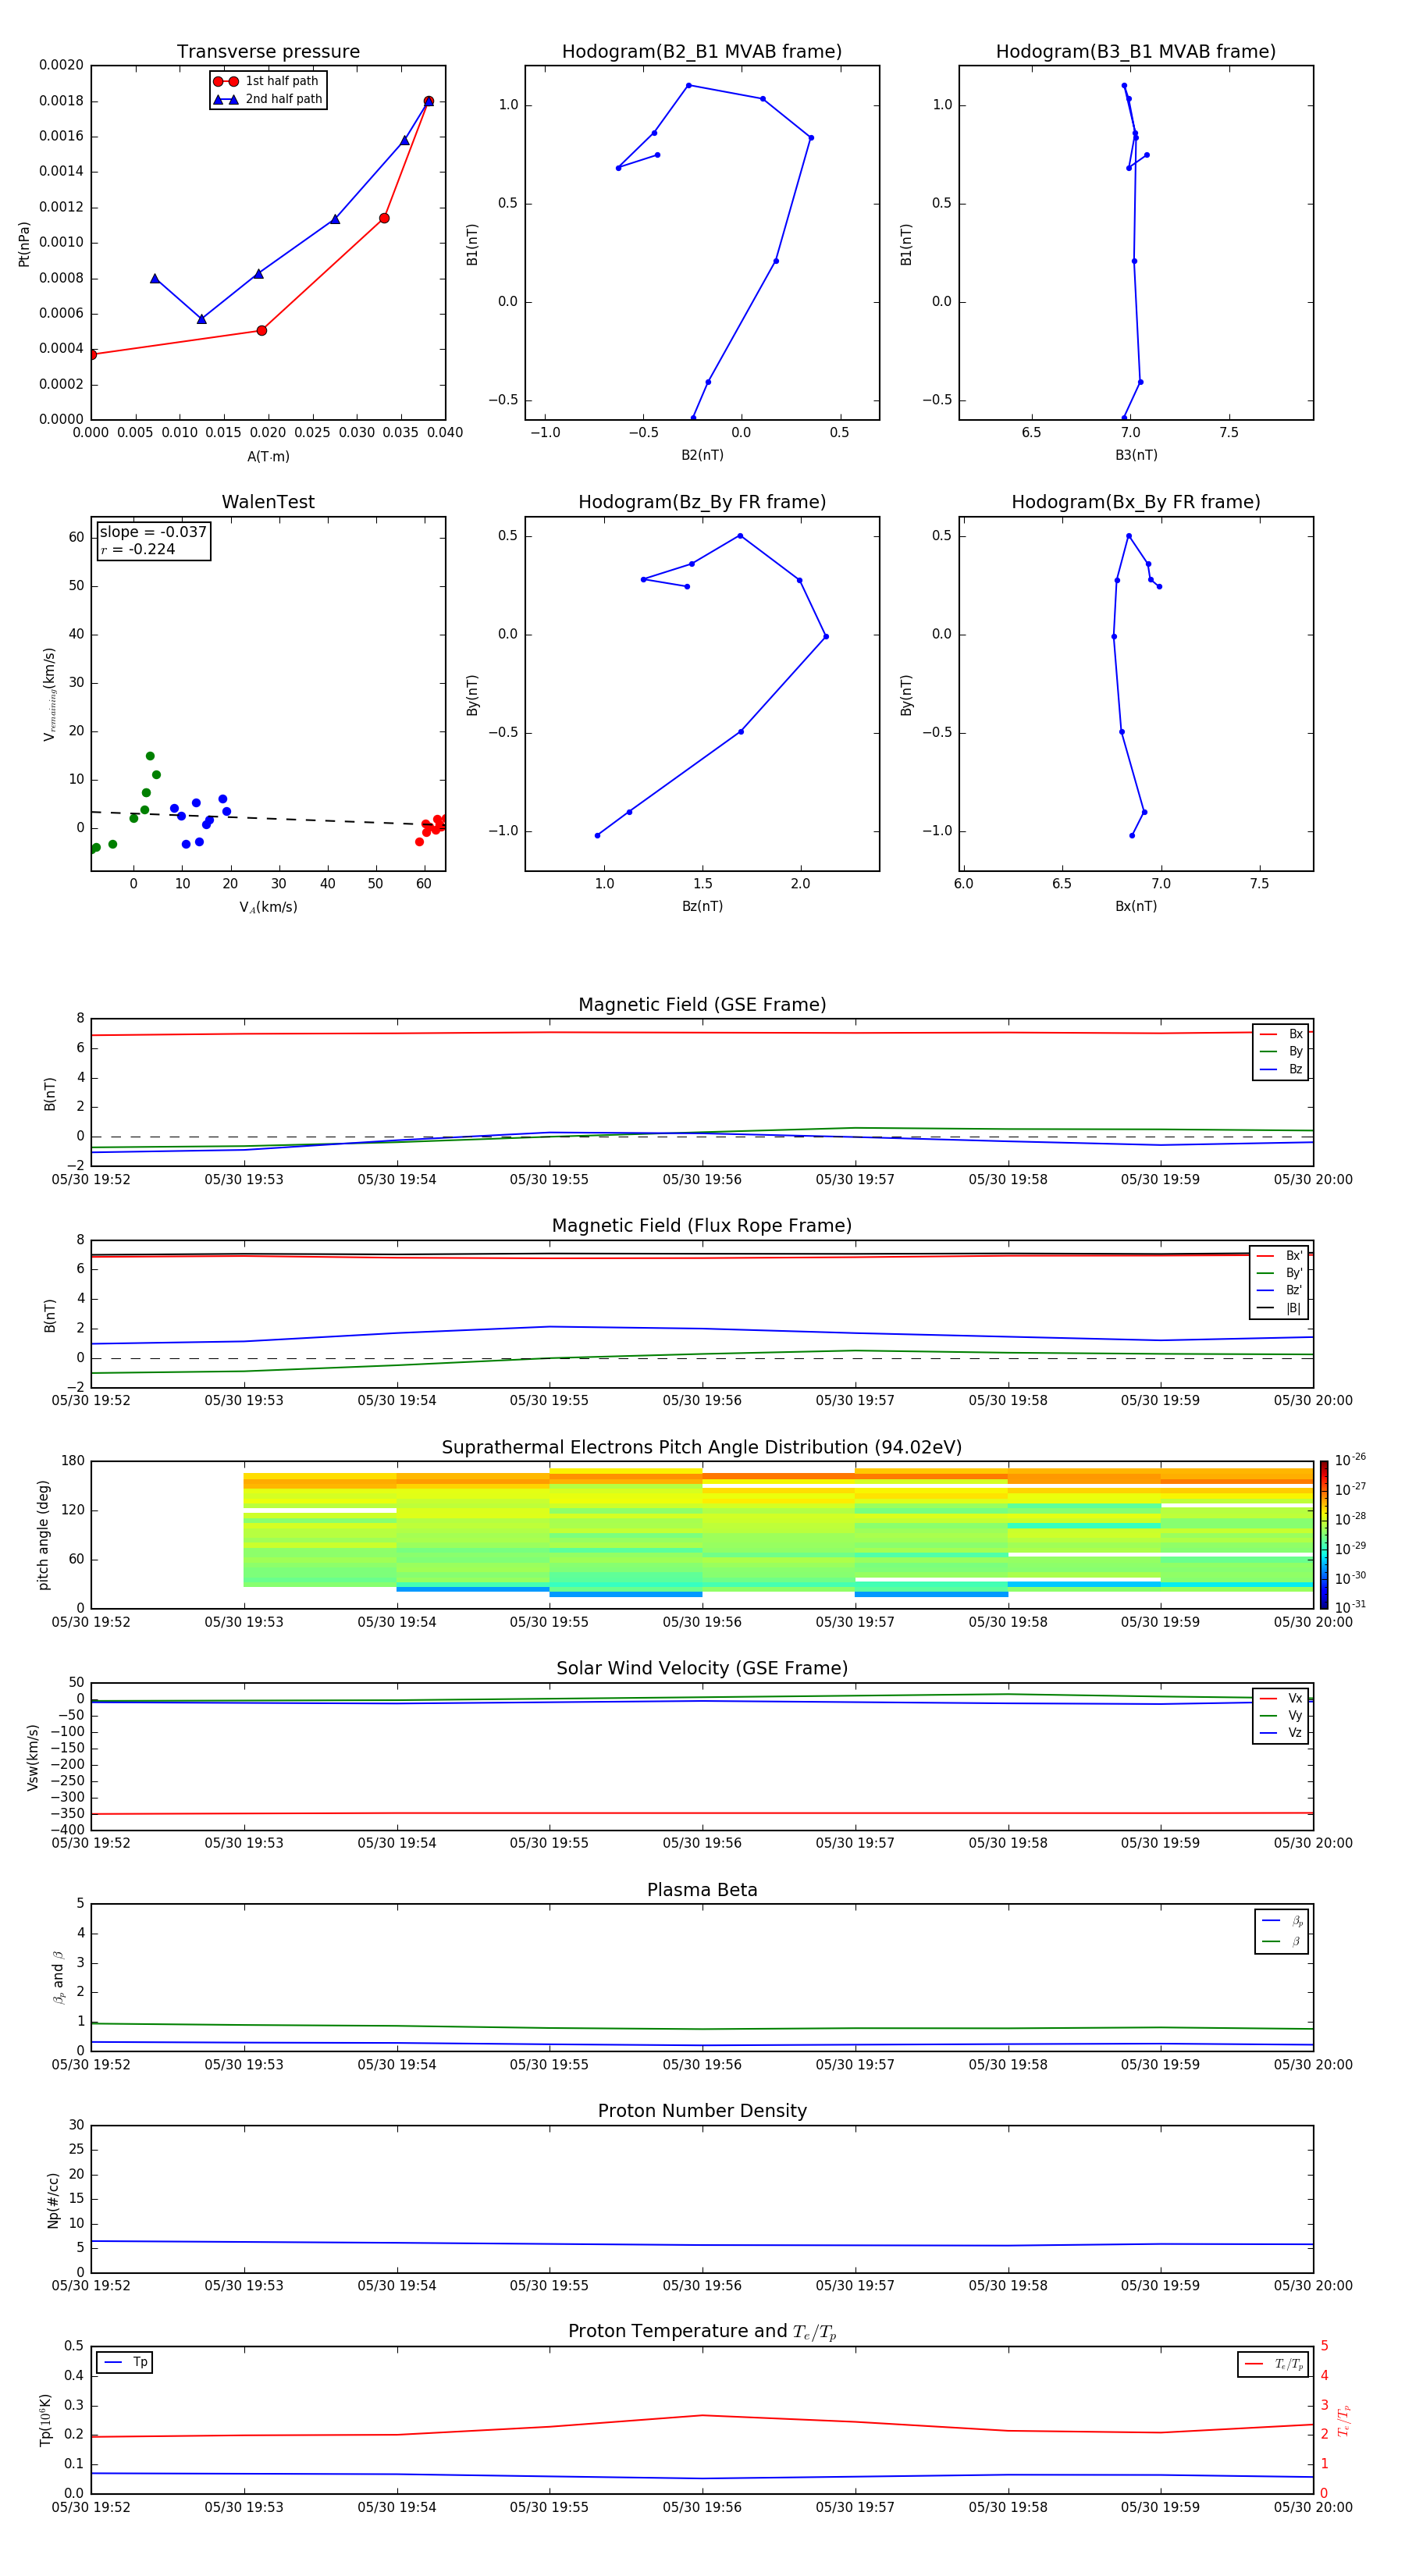
Task: Click peak red circle on transverse pressure plot
Action: coord(429,101)
